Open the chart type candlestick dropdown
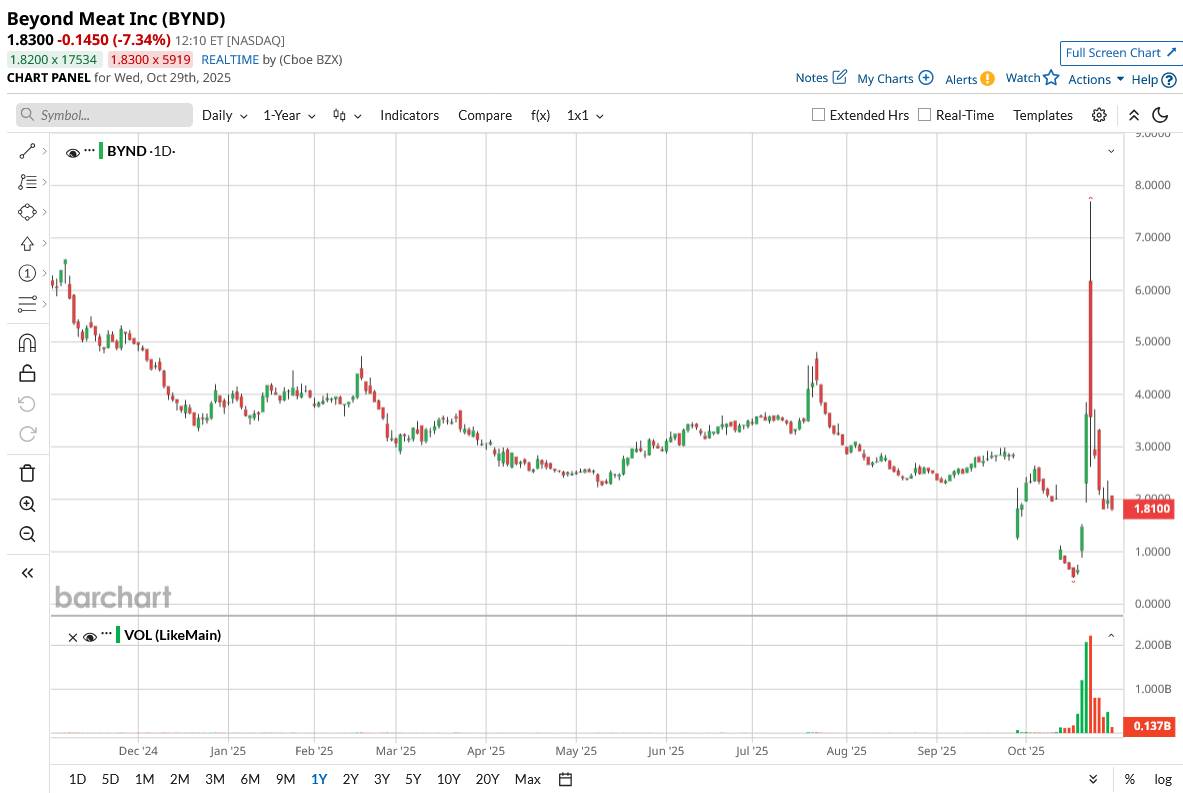 (347, 115)
